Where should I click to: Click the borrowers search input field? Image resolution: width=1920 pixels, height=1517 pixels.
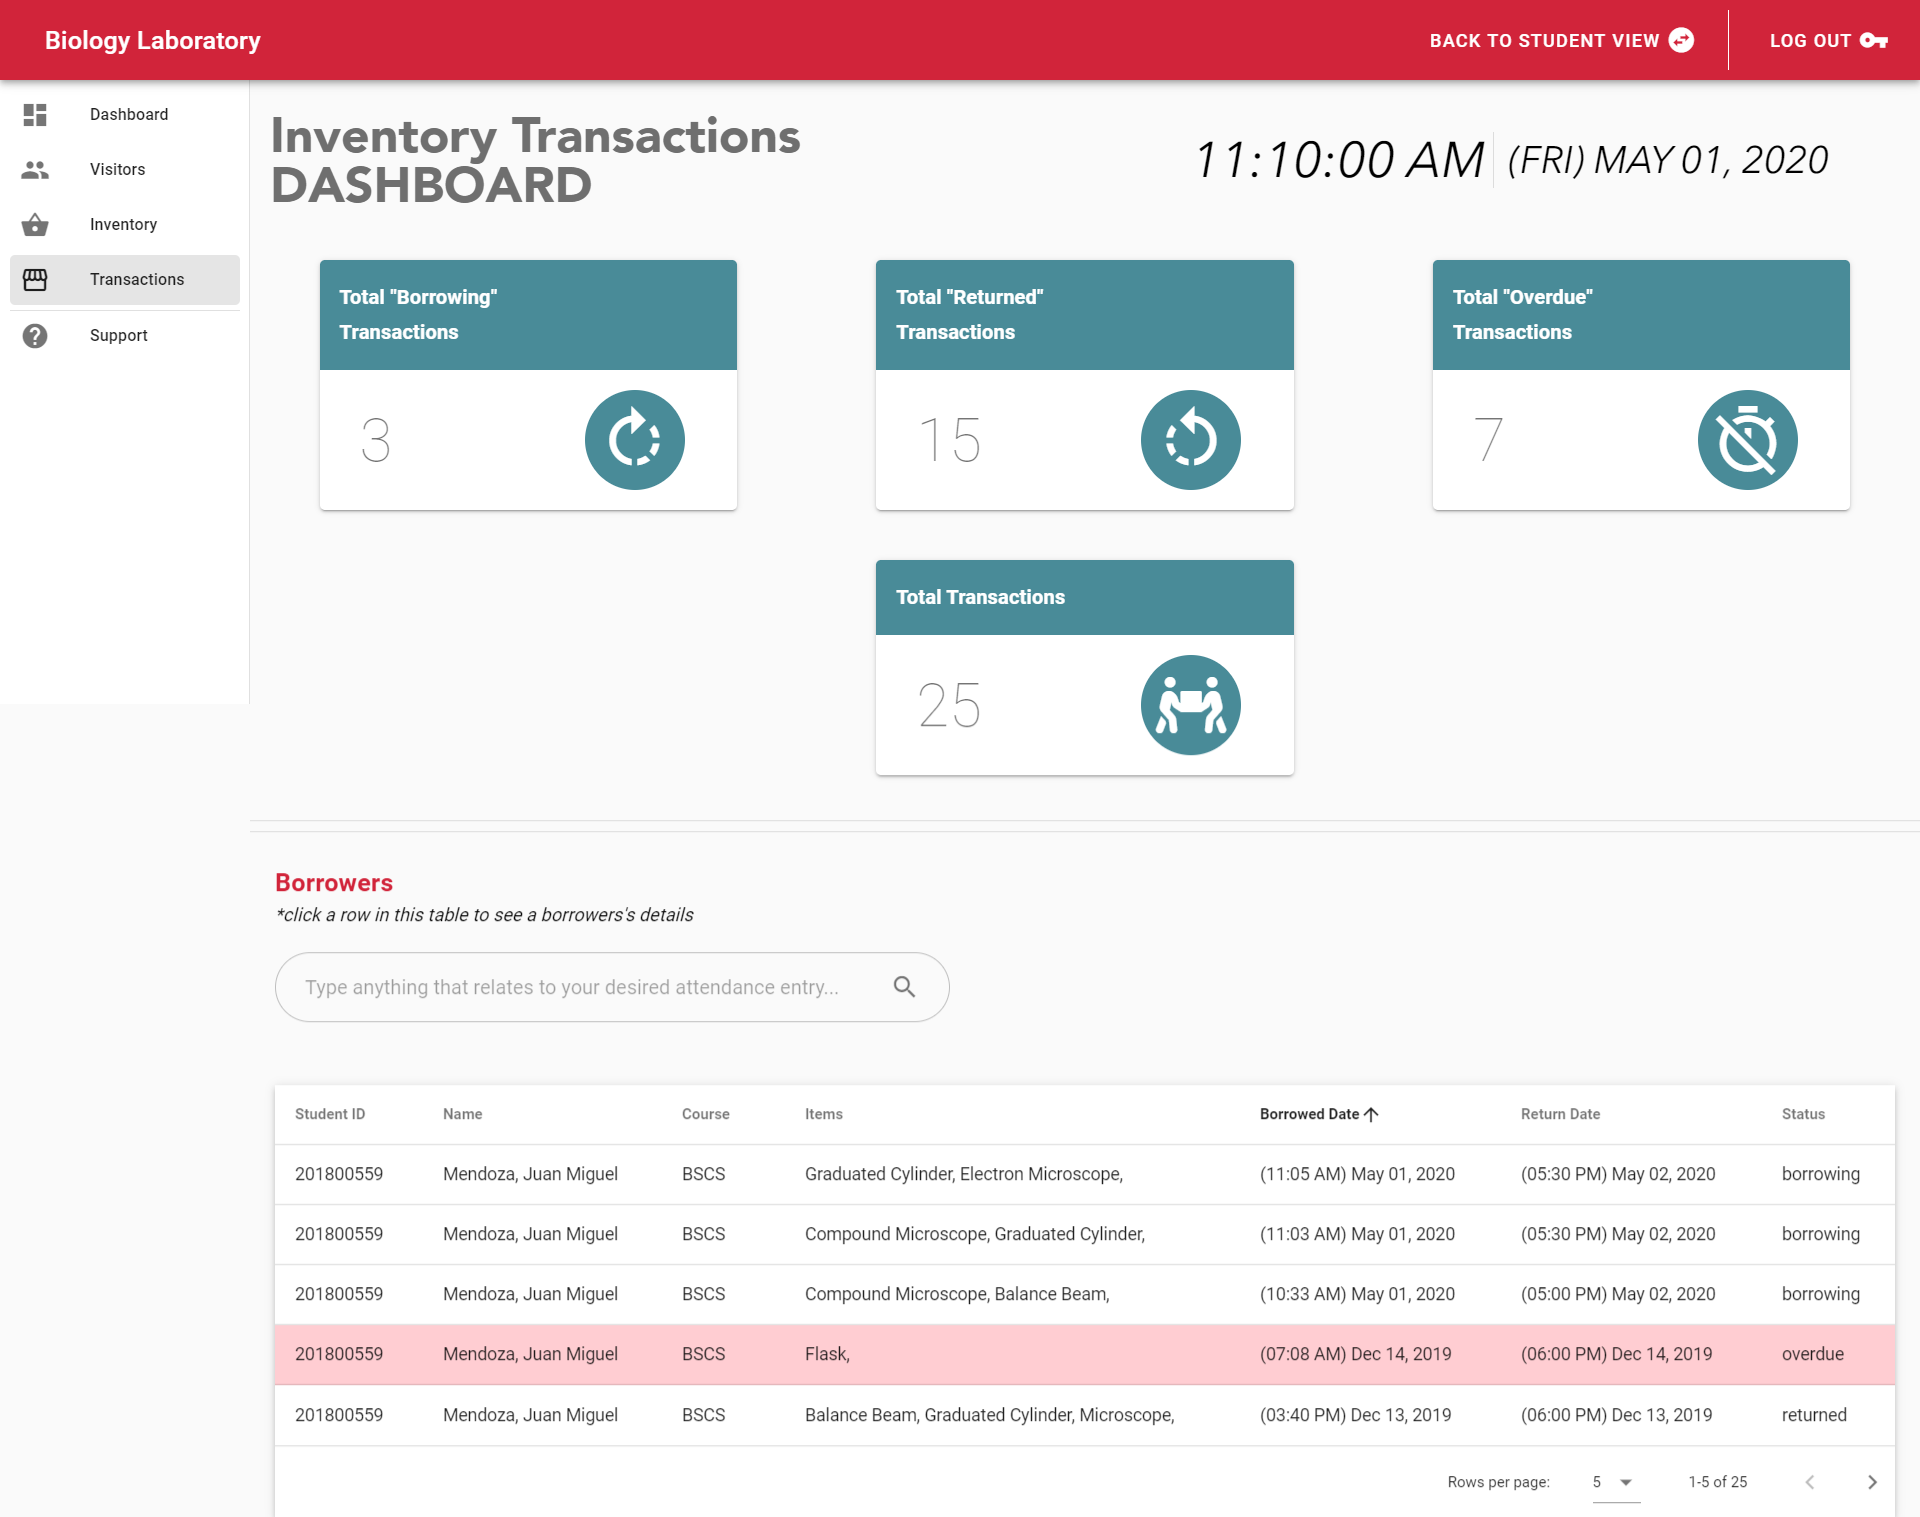pos(572,987)
